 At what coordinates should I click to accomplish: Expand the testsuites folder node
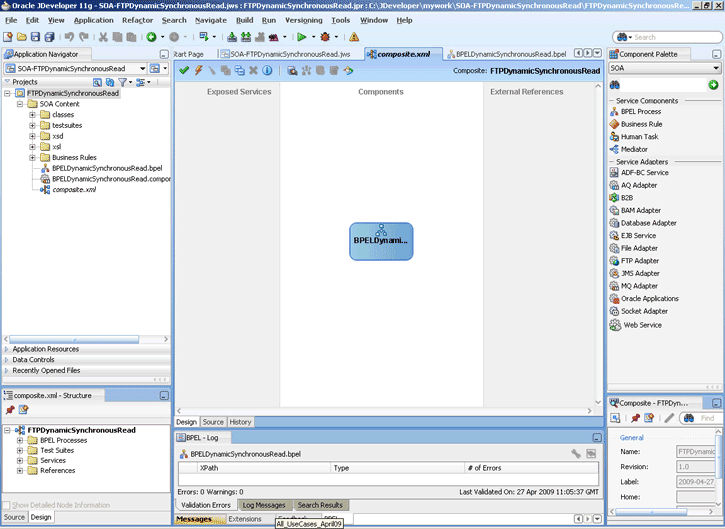pyautogui.click(x=33, y=125)
